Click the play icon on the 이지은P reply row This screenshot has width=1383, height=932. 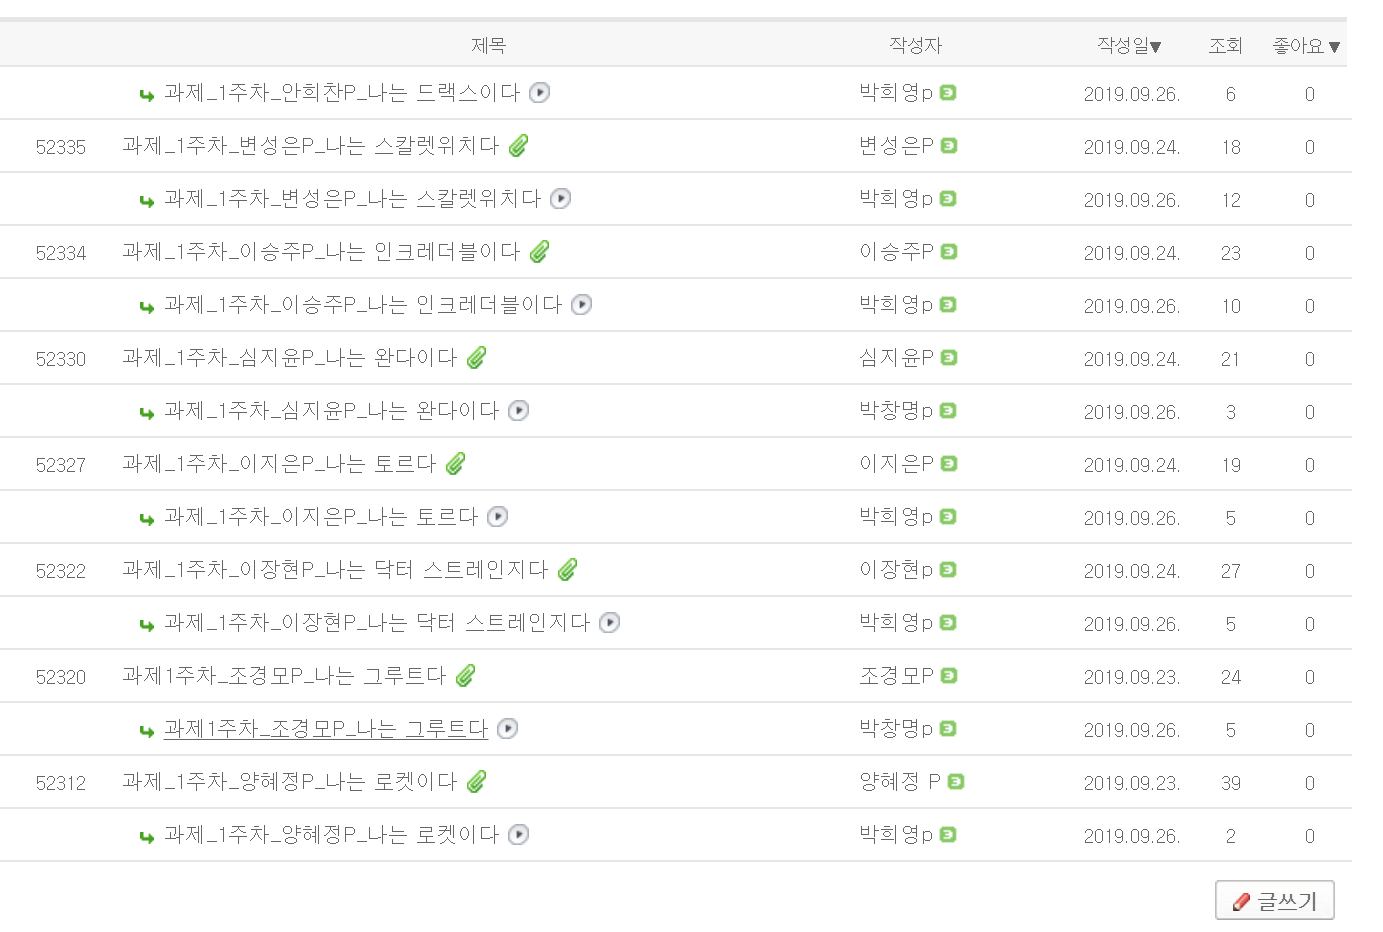tap(497, 517)
